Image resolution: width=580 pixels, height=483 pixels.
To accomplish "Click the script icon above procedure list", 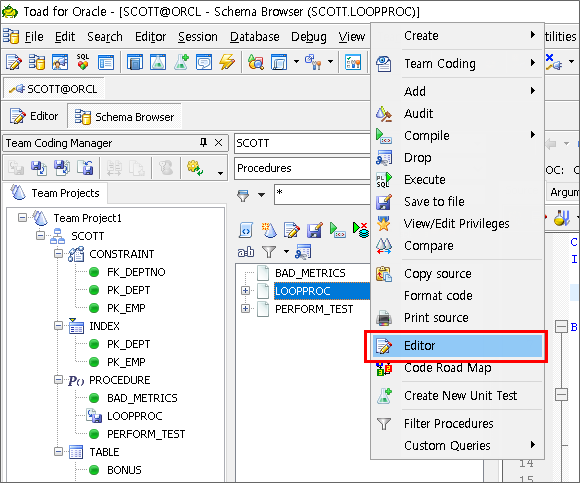I will pos(246,230).
